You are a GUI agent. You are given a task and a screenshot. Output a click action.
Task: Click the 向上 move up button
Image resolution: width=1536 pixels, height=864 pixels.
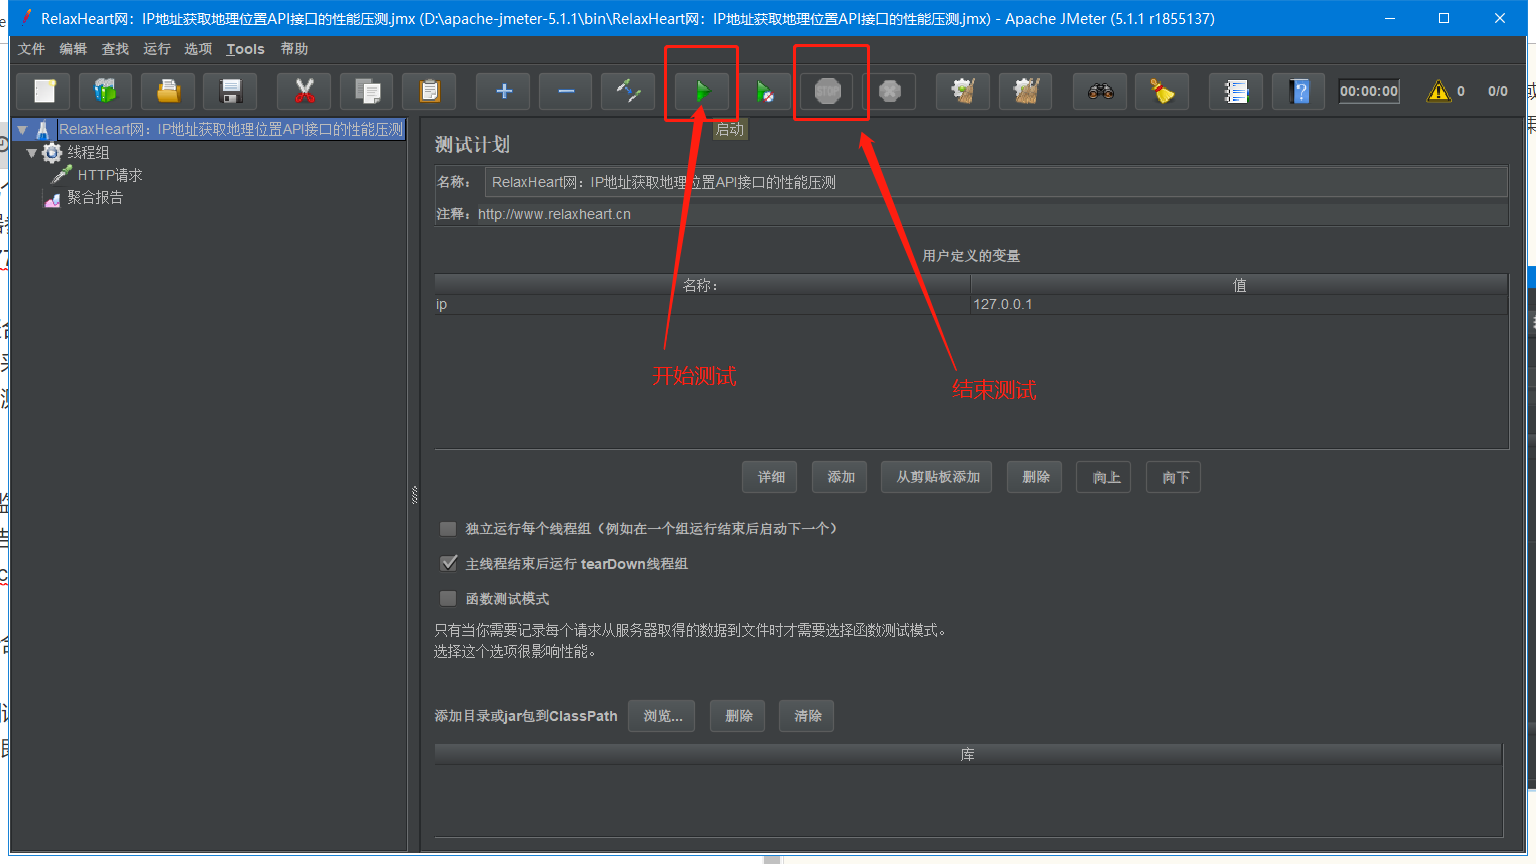tap(1105, 477)
